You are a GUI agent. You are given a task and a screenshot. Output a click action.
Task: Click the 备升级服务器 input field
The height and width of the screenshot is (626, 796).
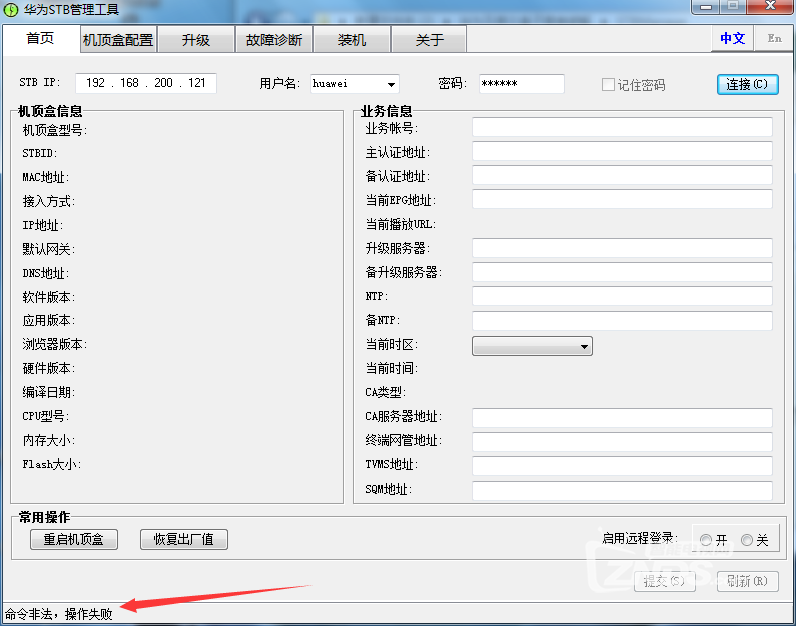pyautogui.click(x=622, y=272)
